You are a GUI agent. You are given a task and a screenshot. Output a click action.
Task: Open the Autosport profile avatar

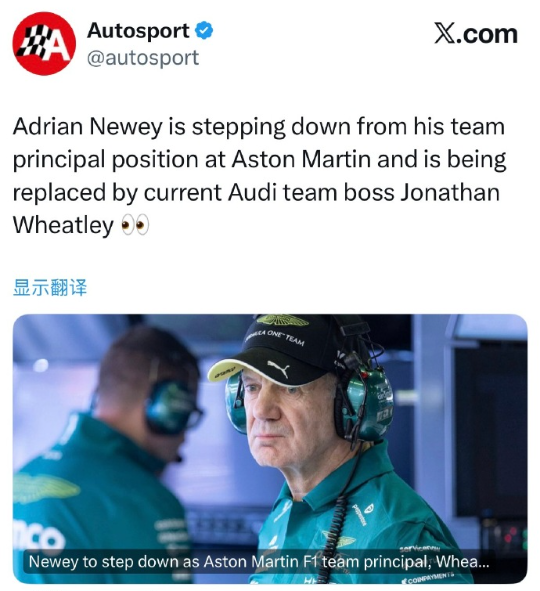[x=44, y=44]
